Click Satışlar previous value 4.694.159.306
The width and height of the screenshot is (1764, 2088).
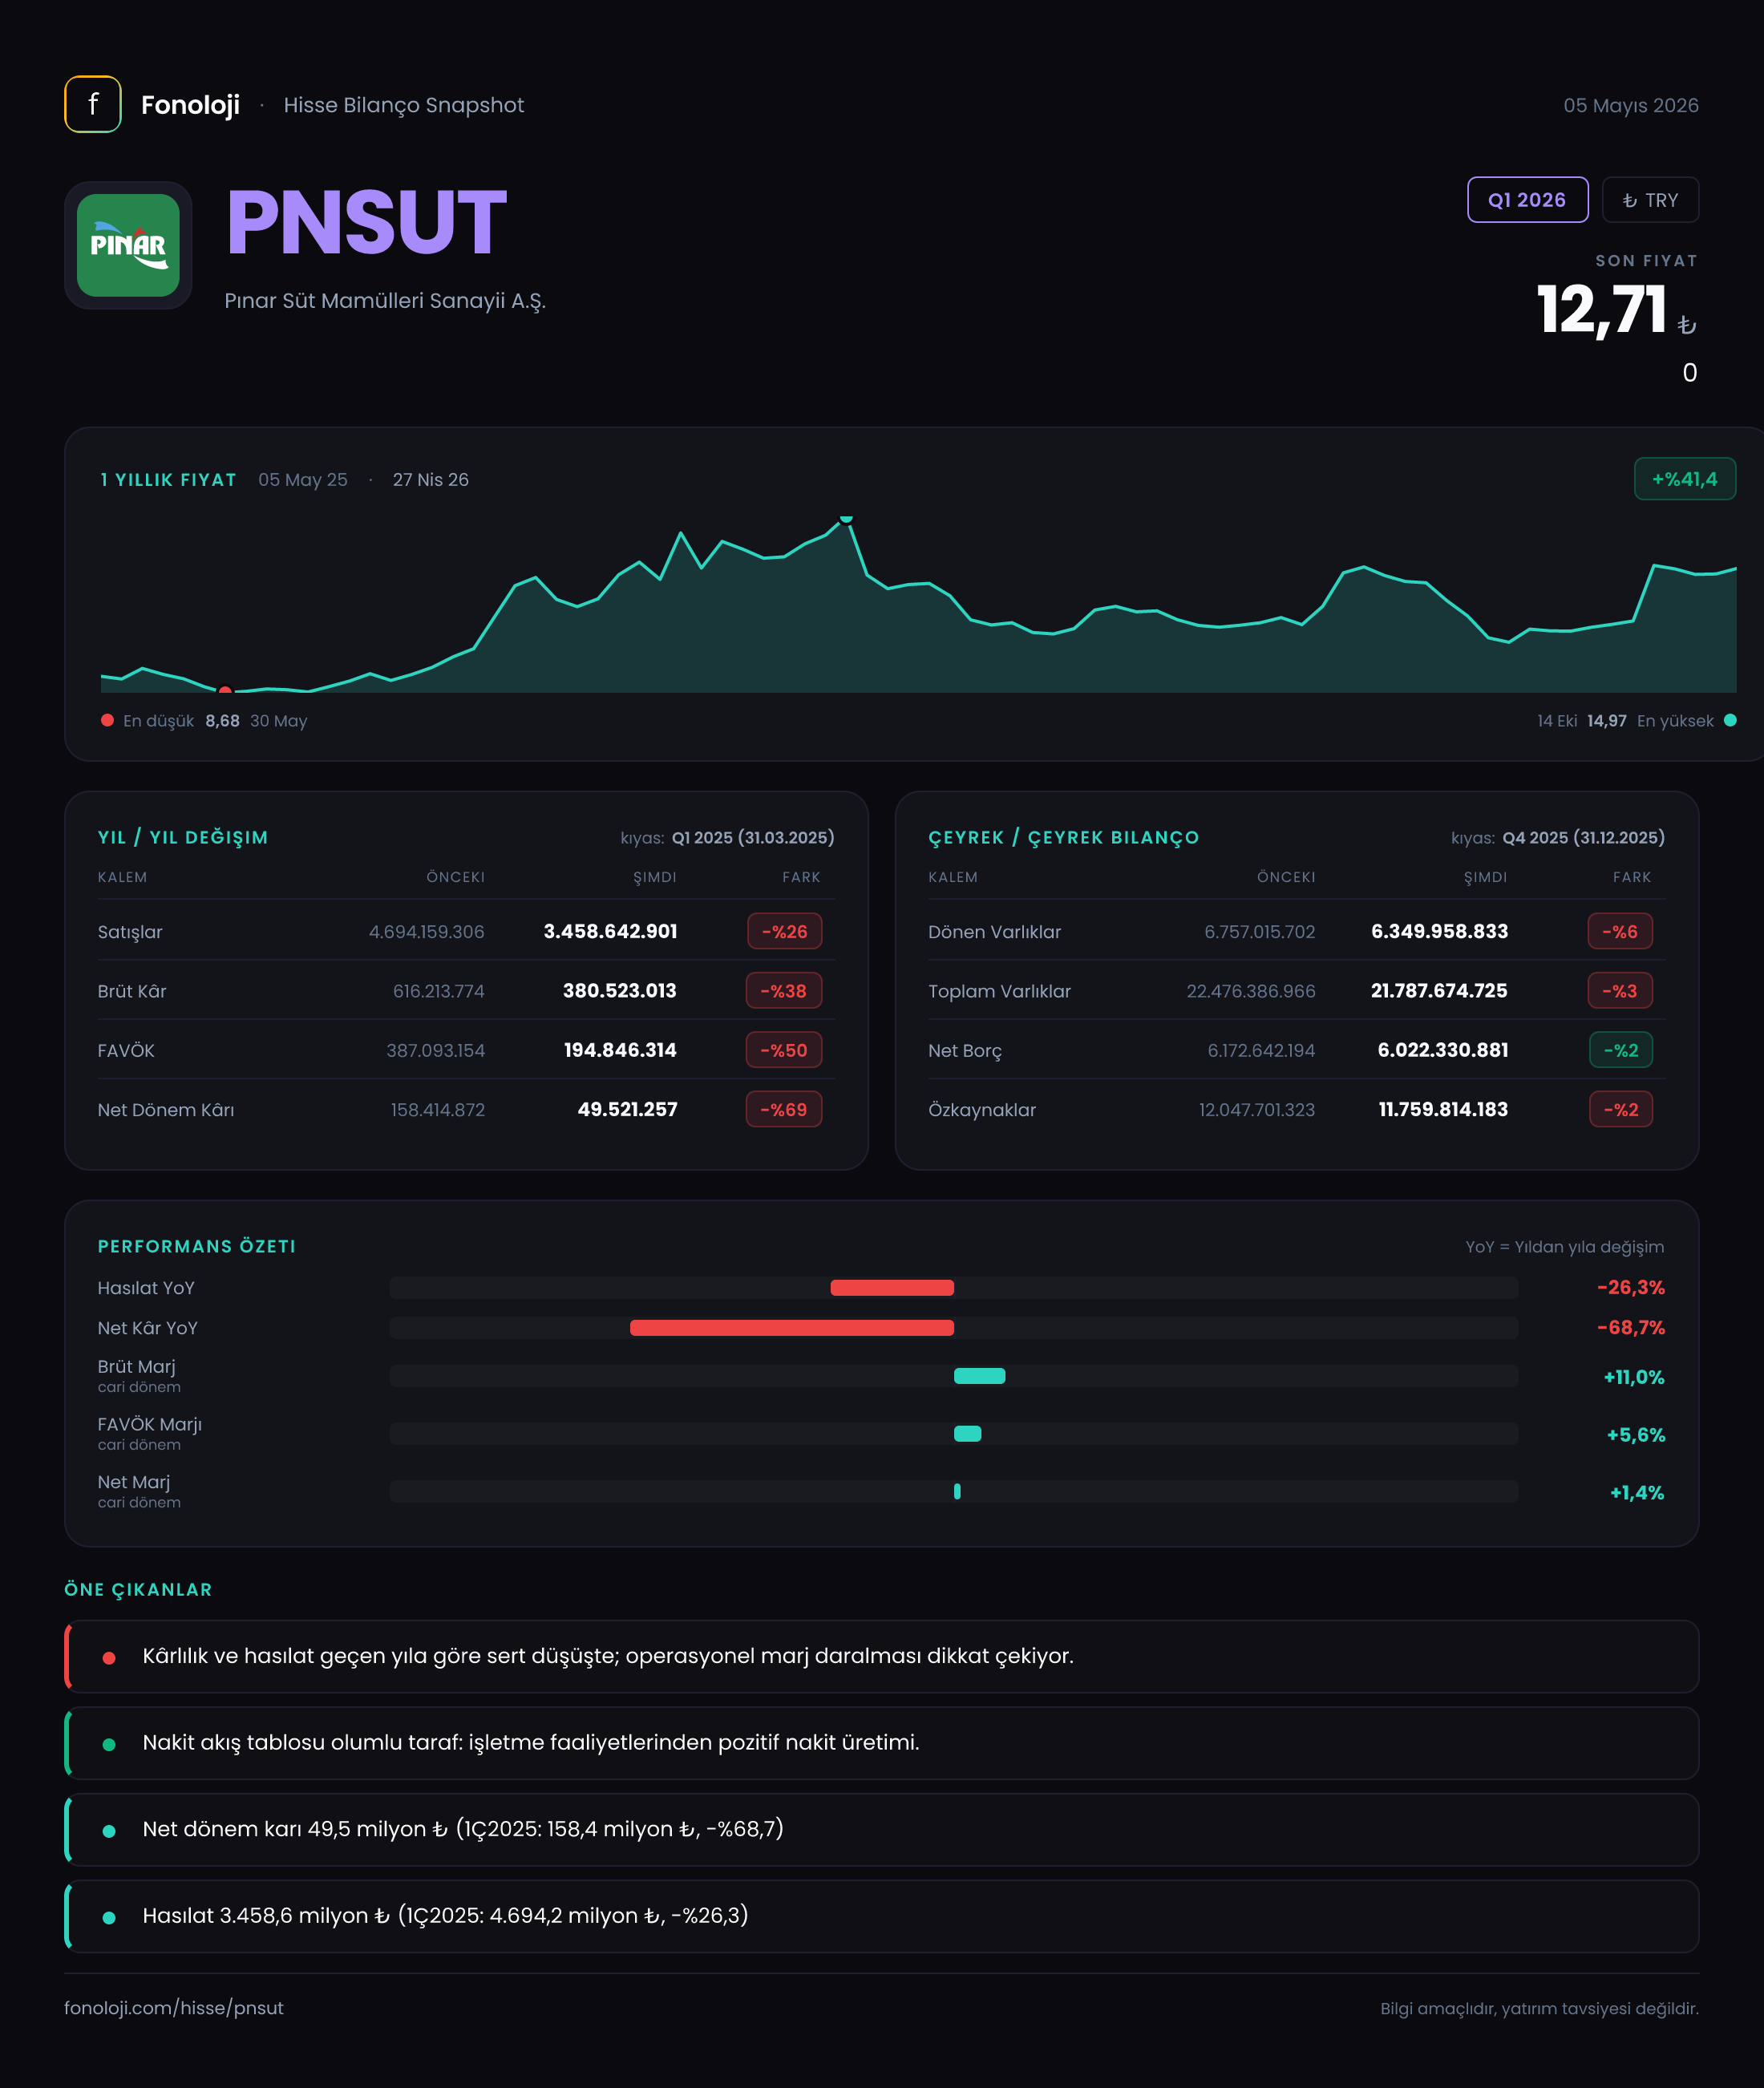pos(427,932)
